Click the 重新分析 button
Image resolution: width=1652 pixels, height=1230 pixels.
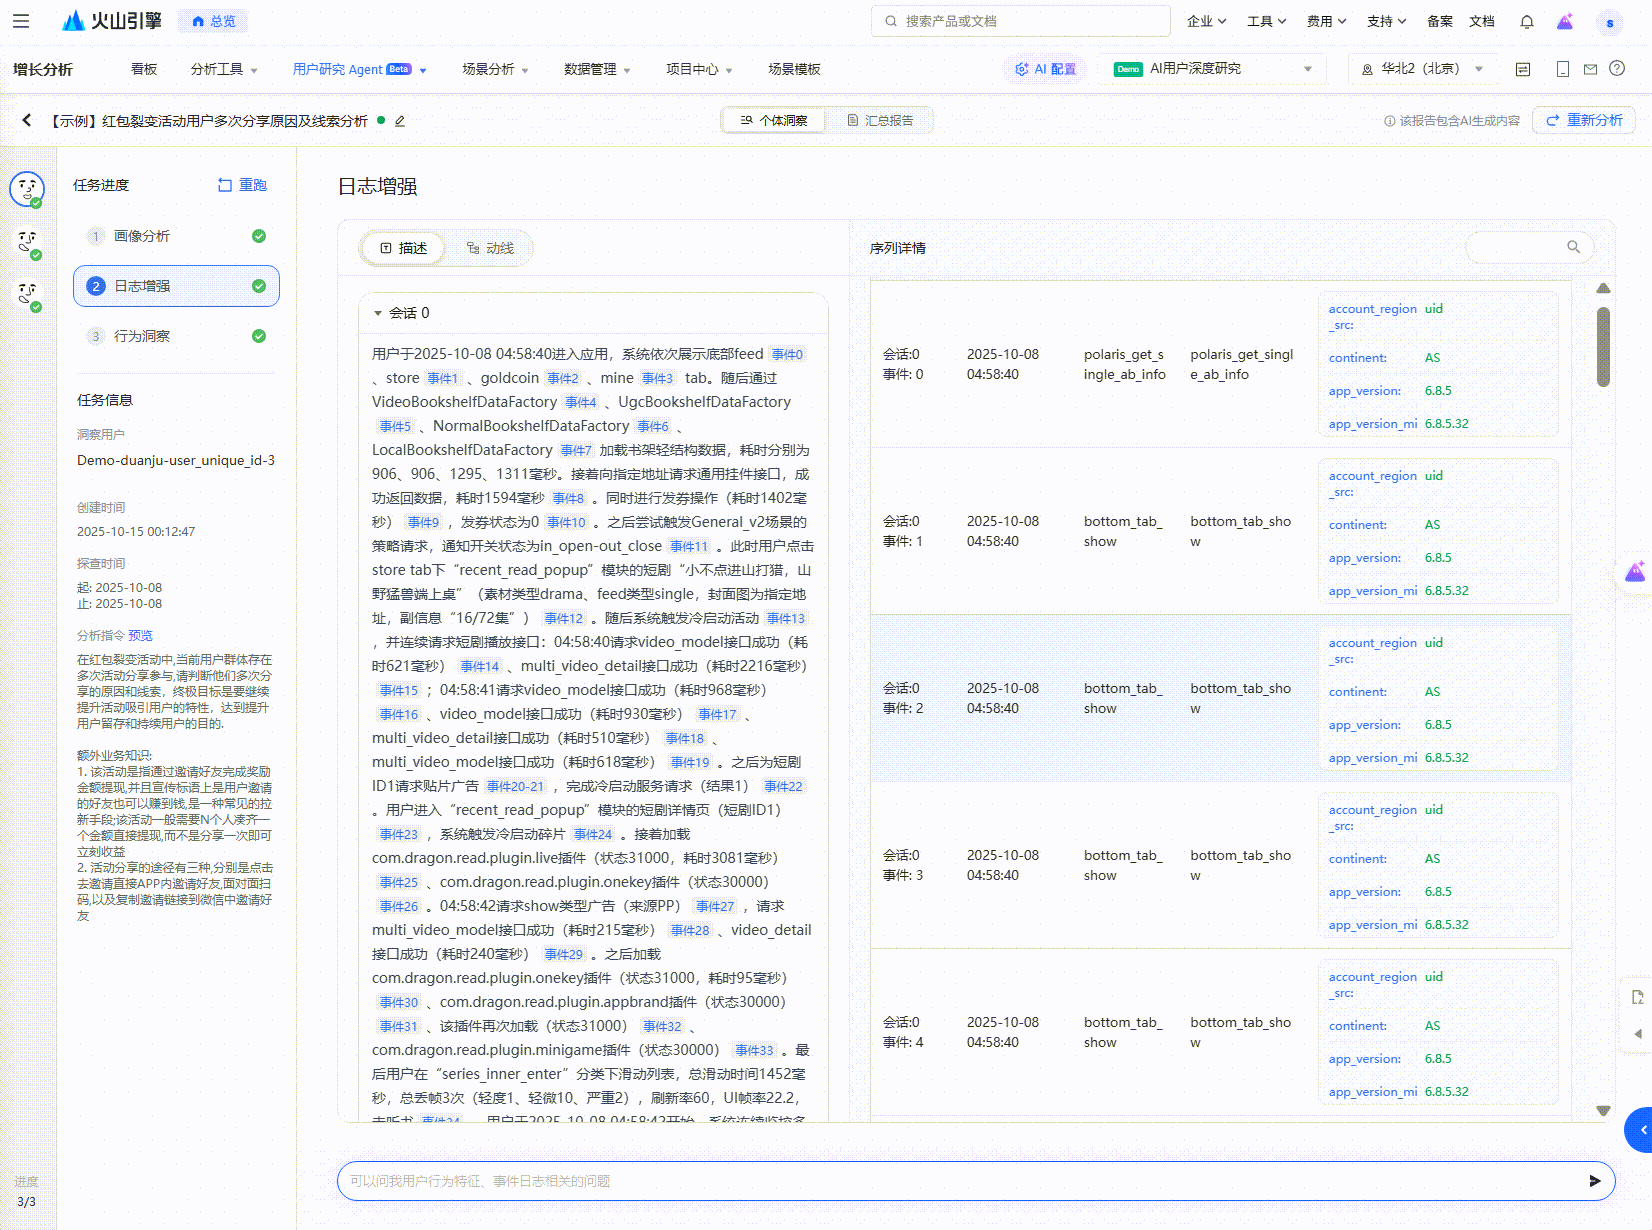coord(1584,120)
